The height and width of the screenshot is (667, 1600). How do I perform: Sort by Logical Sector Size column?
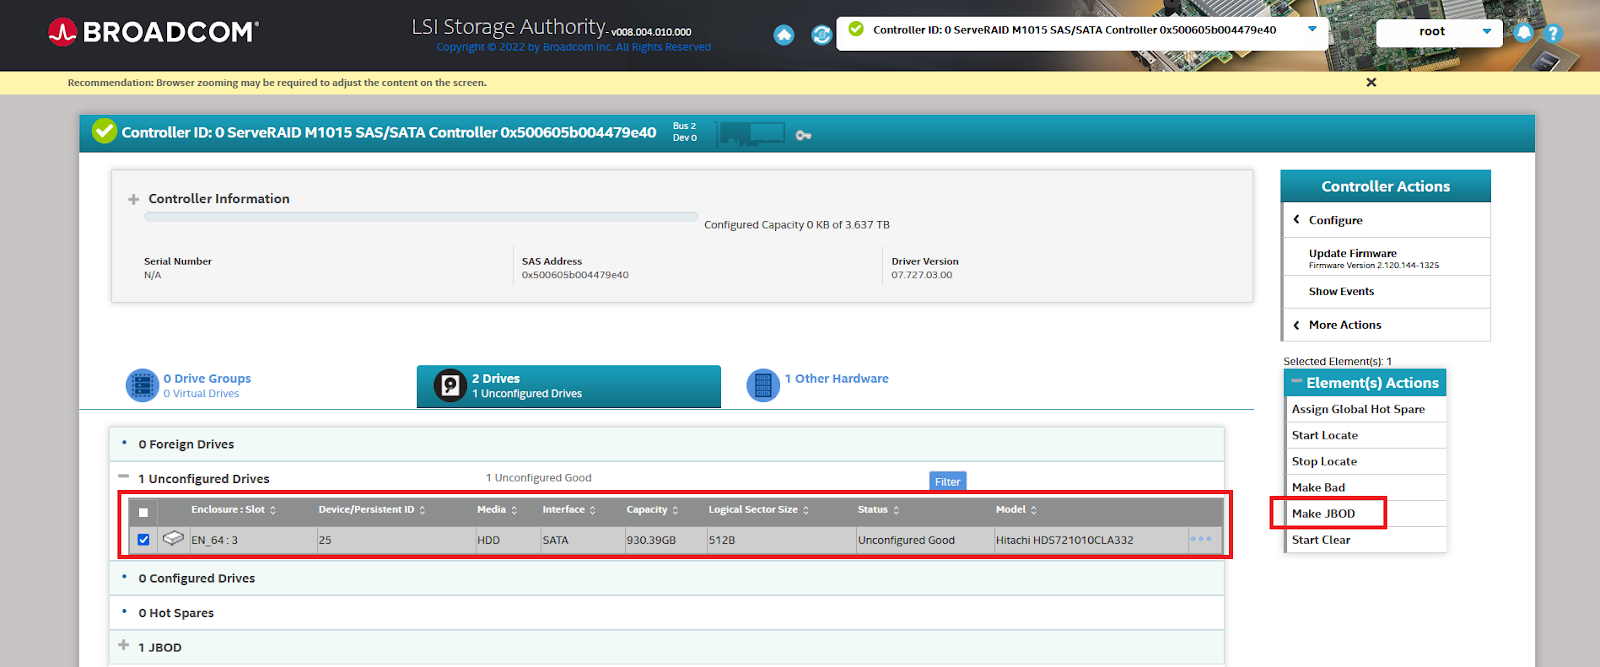(759, 510)
